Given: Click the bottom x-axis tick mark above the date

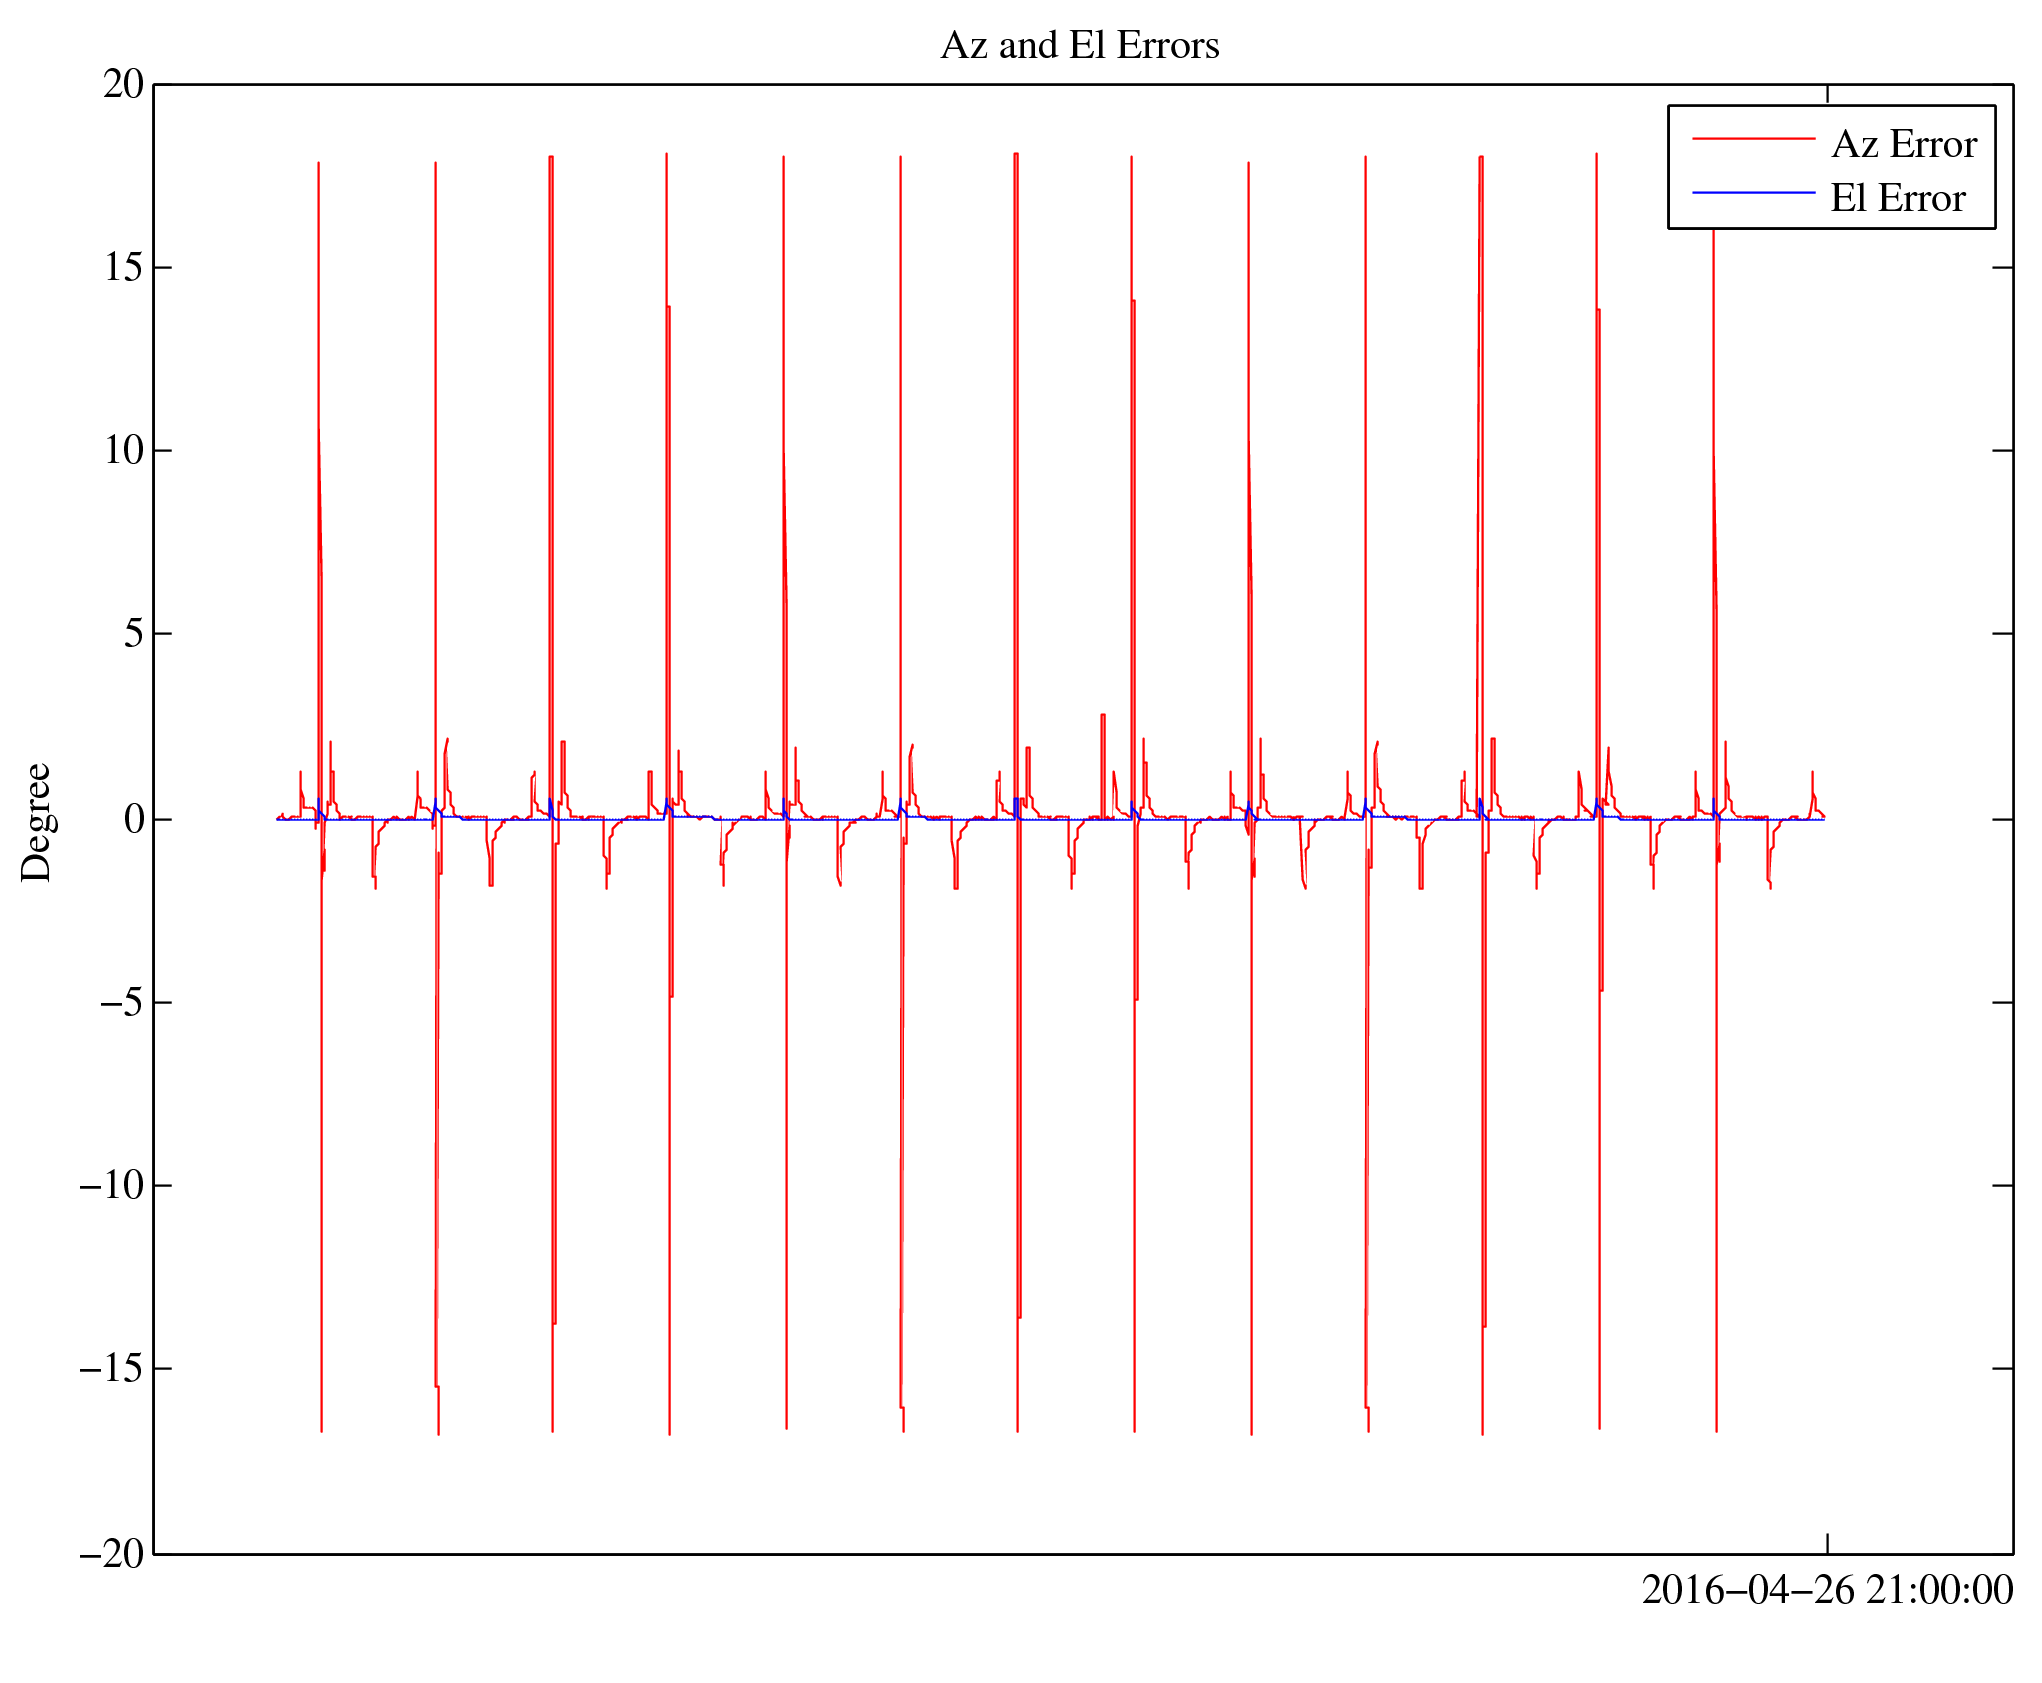Looking at the screenshot, I should 1827,1542.
